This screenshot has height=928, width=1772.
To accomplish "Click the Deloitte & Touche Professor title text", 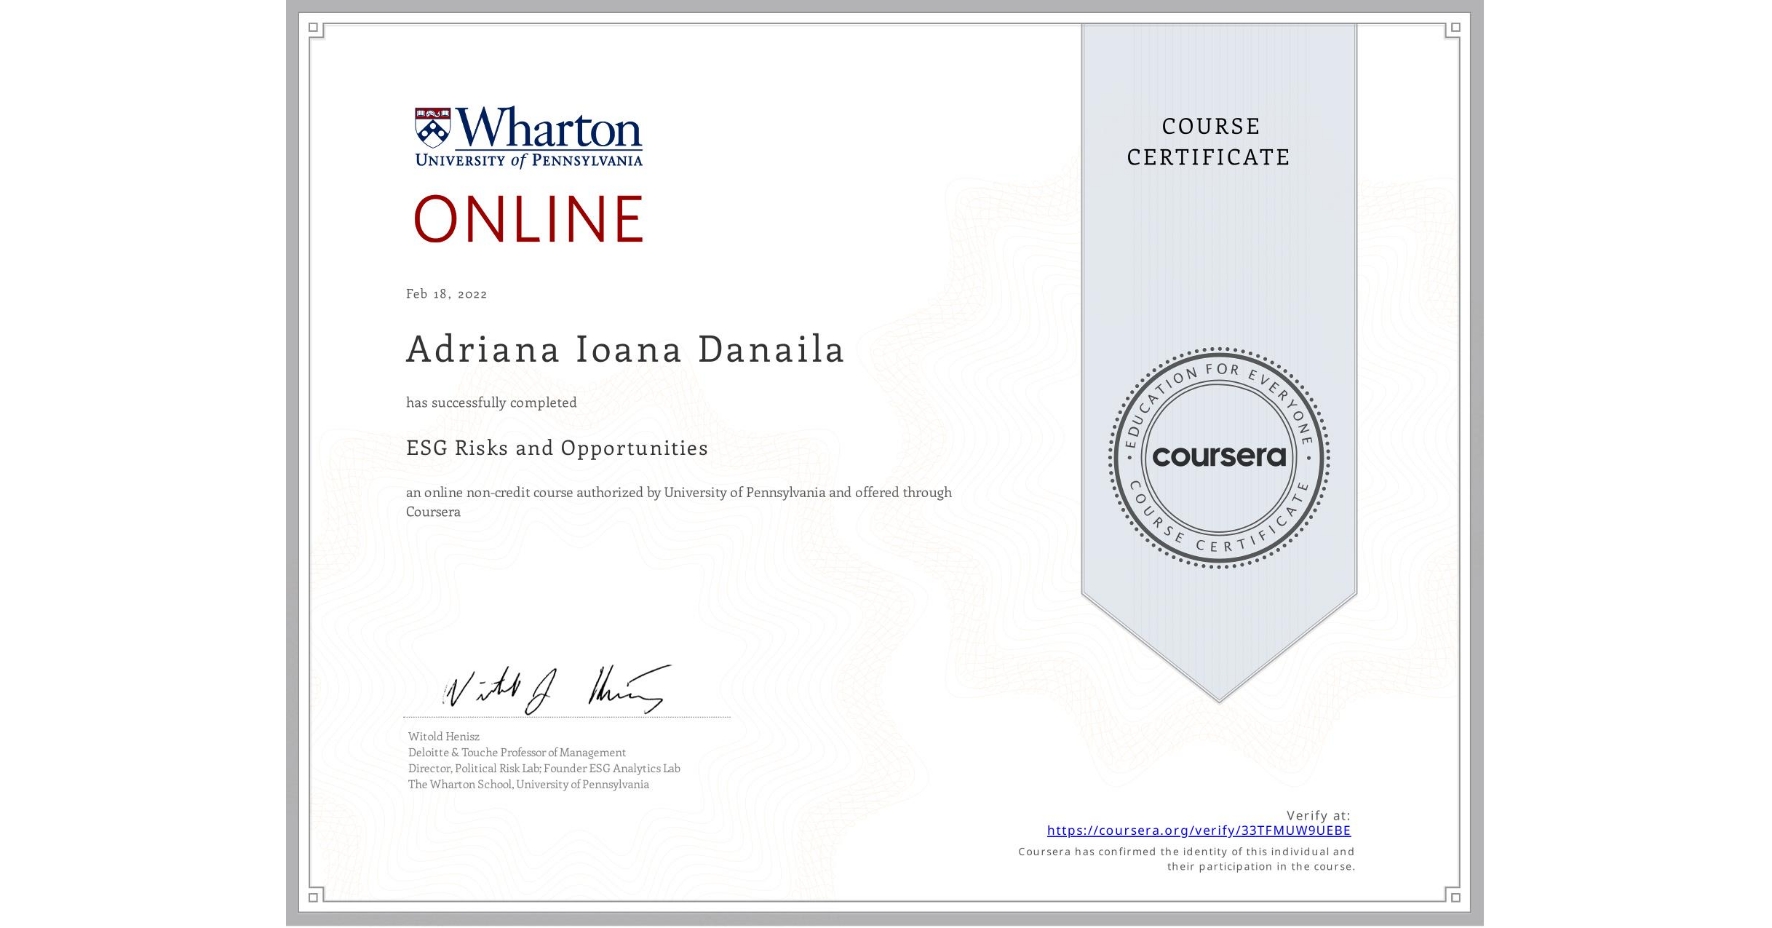I will point(516,752).
